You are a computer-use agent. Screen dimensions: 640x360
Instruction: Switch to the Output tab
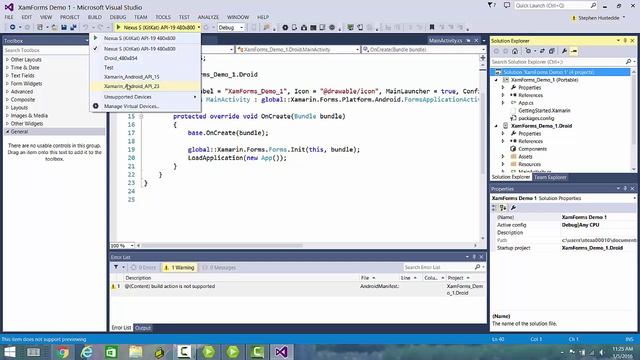pyautogui.click(x=142, y=328)
